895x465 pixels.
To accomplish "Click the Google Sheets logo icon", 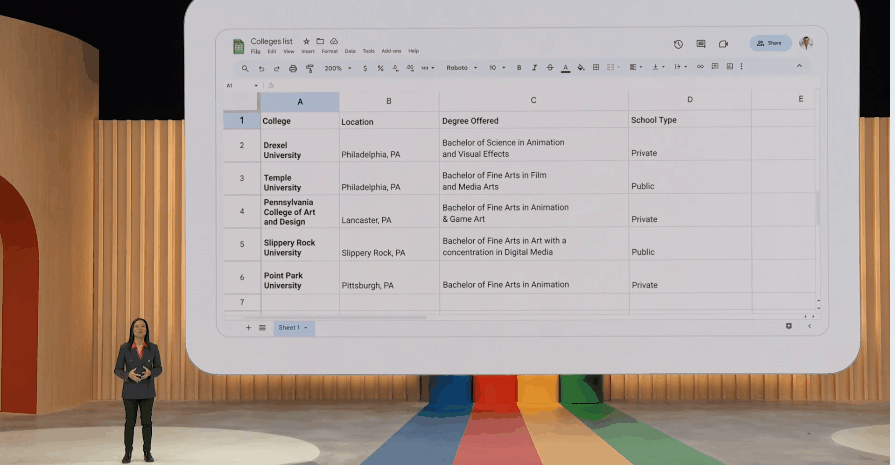I will point(239,46).
